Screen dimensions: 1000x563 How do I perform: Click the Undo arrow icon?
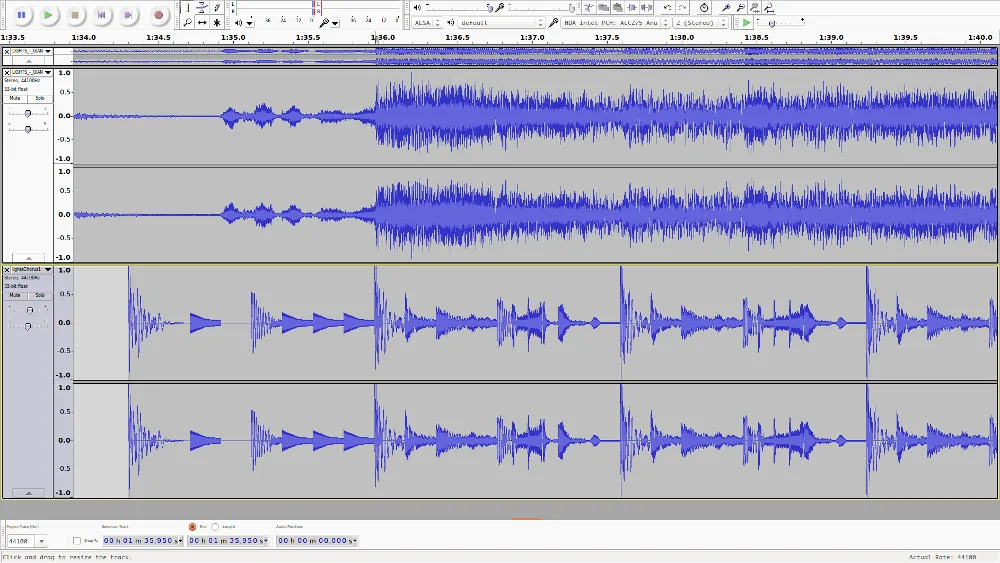pyautogui.click(x=667, y=8)
